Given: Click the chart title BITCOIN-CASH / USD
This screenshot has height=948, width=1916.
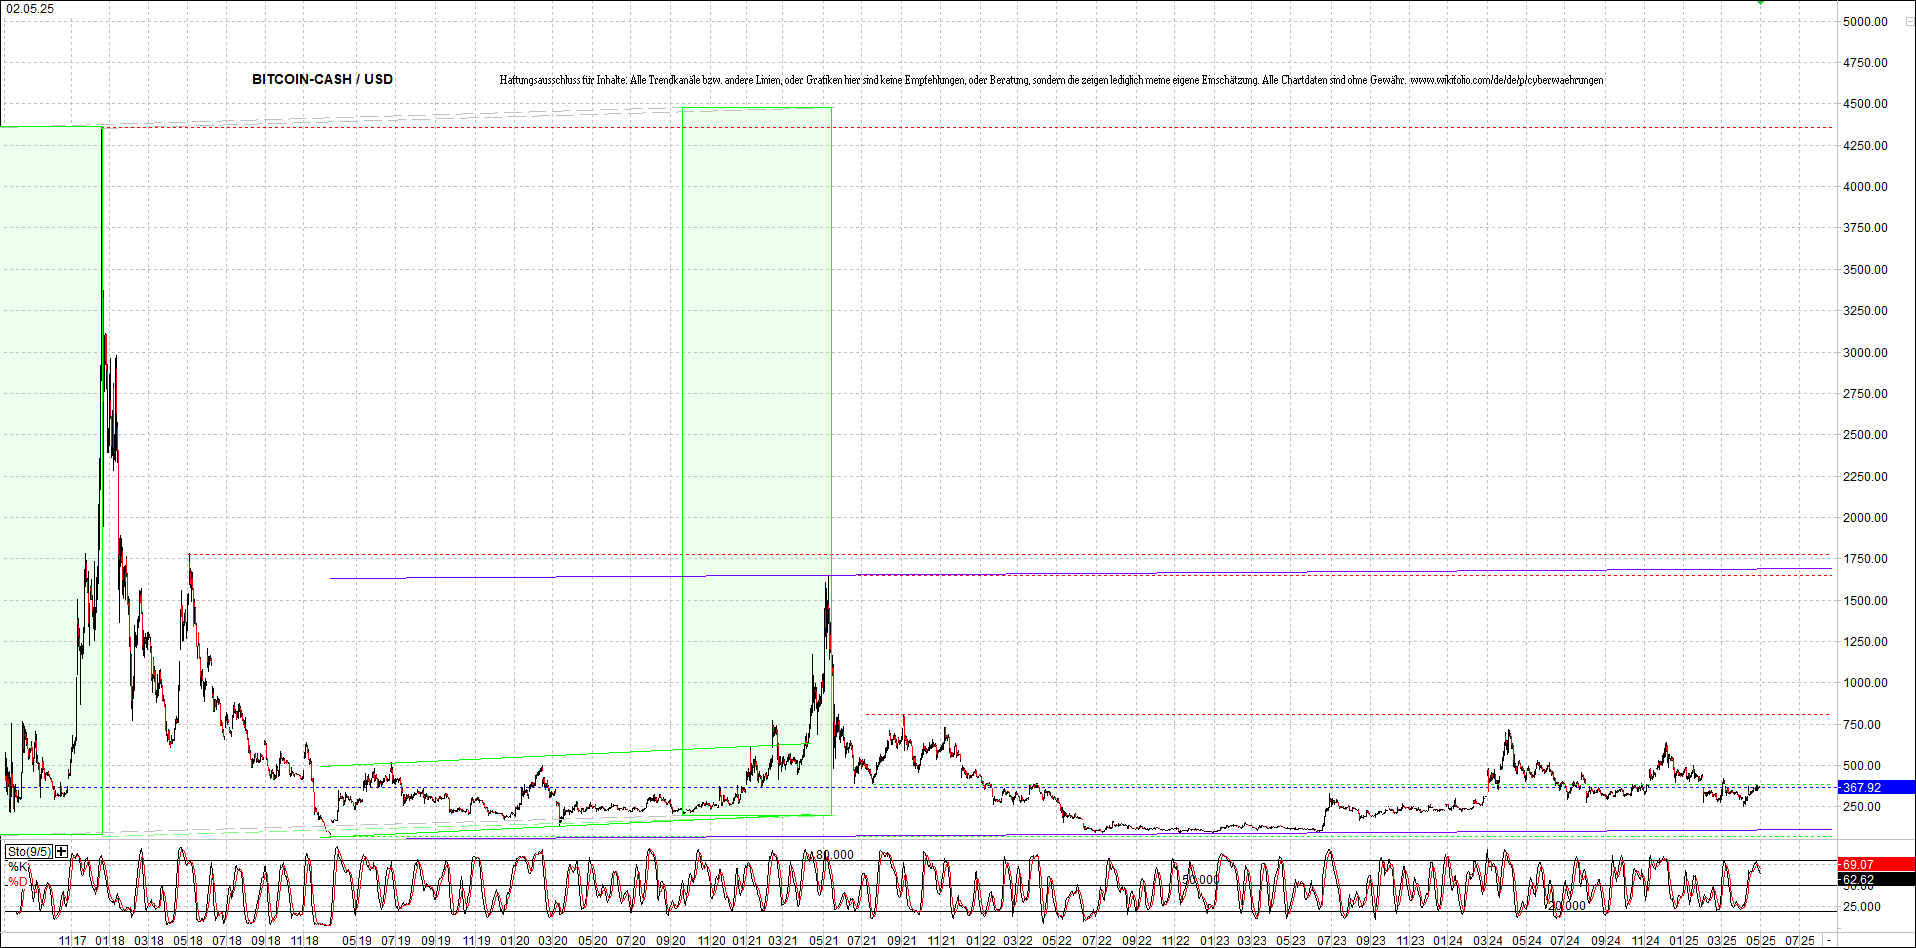Looking at the screenshot, I should tap(322, 79).
